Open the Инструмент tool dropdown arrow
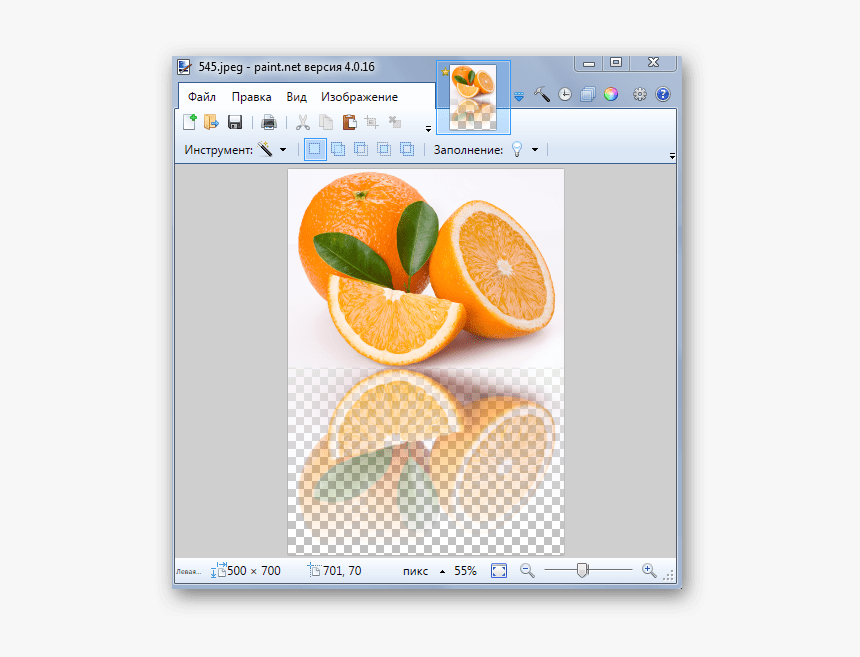 (x=283, y=149)
